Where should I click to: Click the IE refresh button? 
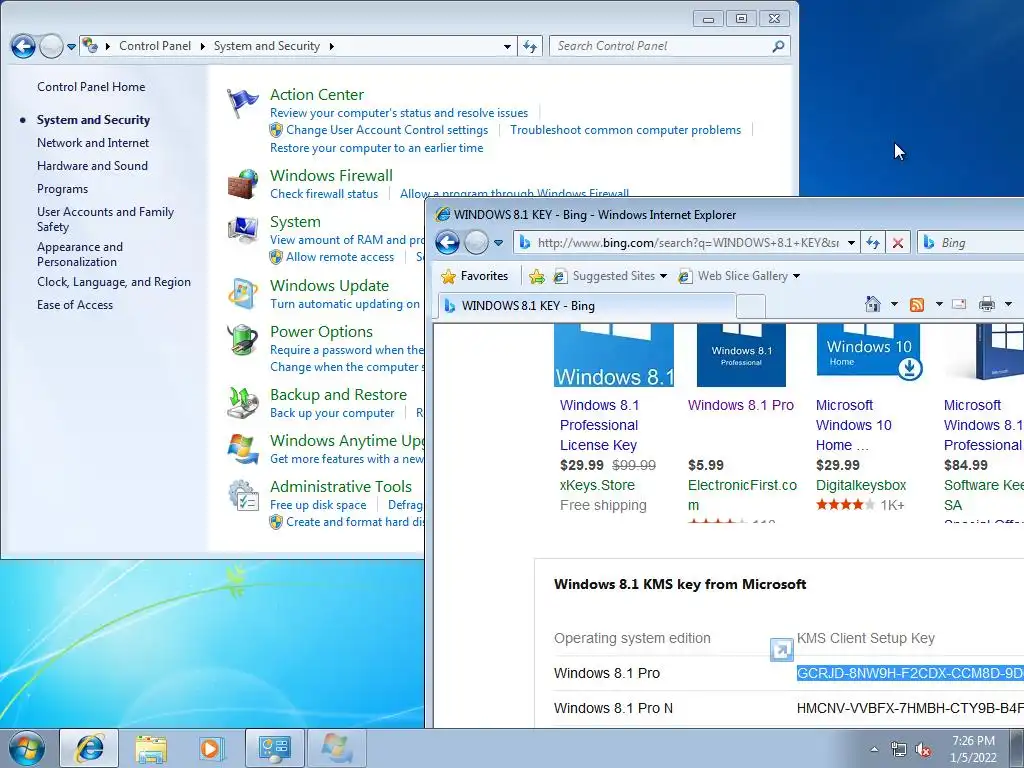pos(872,243)
